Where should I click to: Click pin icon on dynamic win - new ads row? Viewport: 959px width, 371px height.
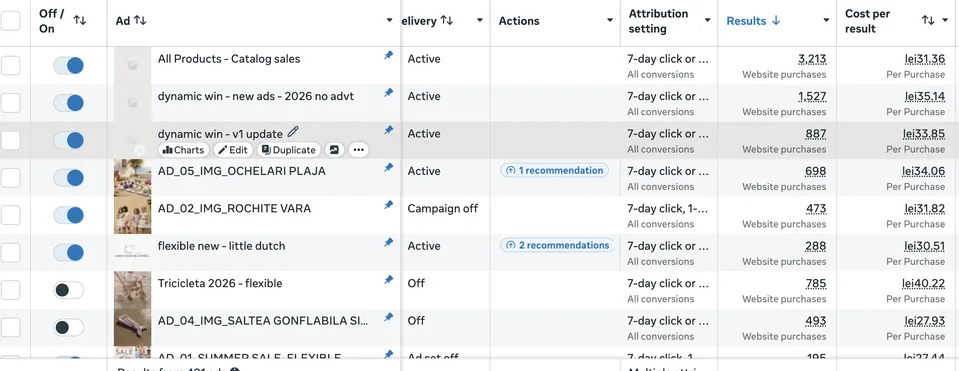pyautogui.click(x=388, y=93)
